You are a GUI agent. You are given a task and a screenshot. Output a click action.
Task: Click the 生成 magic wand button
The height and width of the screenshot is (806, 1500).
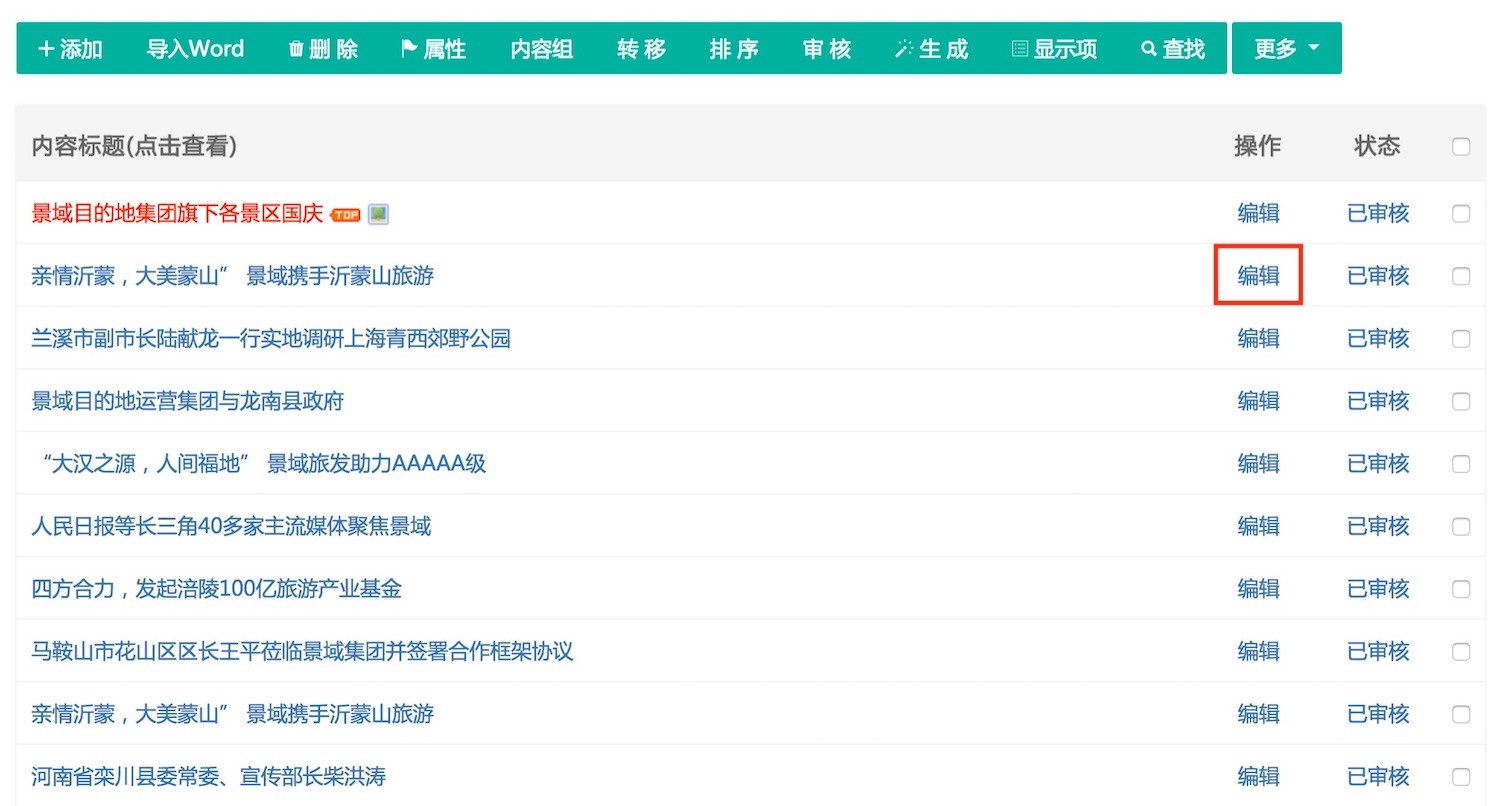931,49
